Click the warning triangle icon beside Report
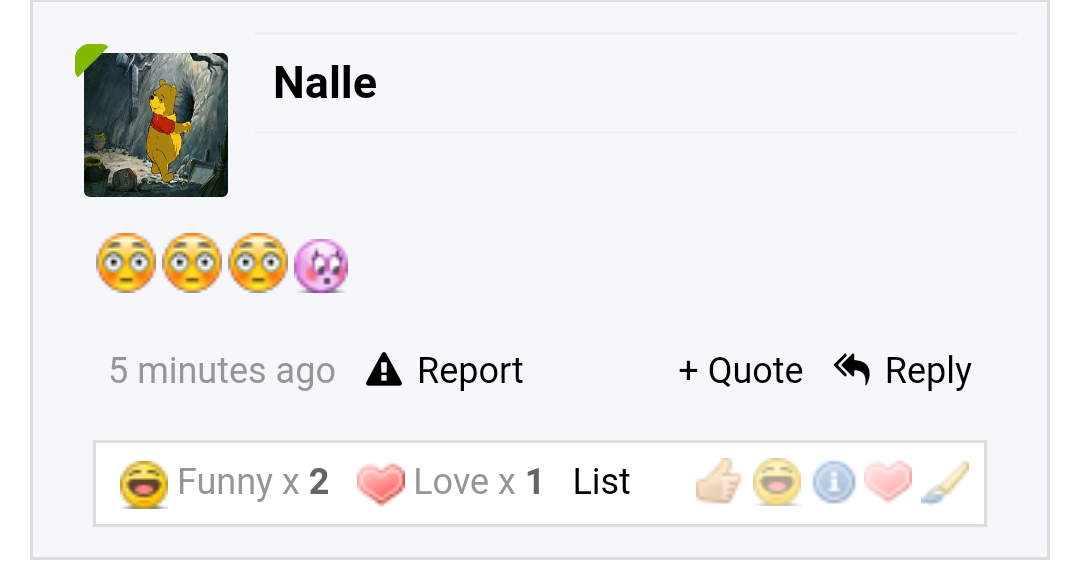 pyautogui.click(x=384, y=369)
